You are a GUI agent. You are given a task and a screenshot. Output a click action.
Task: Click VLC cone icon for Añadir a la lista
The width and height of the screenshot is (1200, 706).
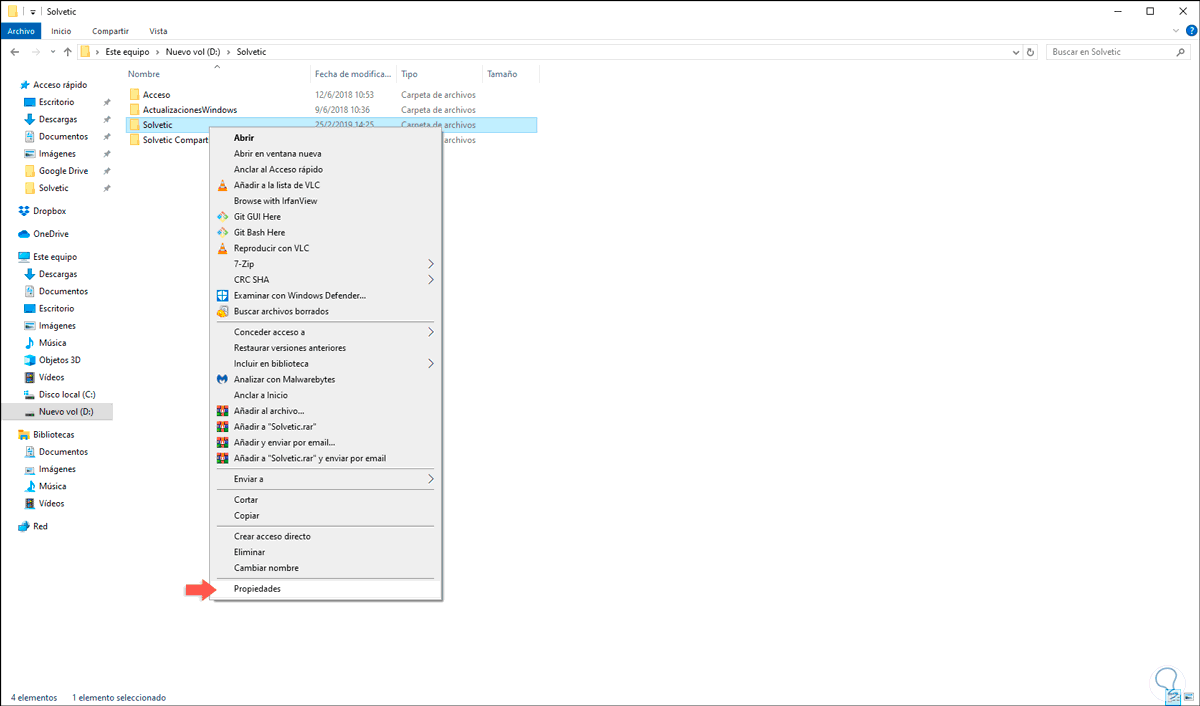[x=224, y=185]
